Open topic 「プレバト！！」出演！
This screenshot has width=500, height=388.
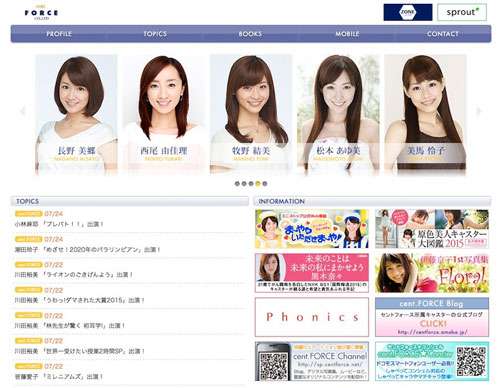tap(59, 224)
